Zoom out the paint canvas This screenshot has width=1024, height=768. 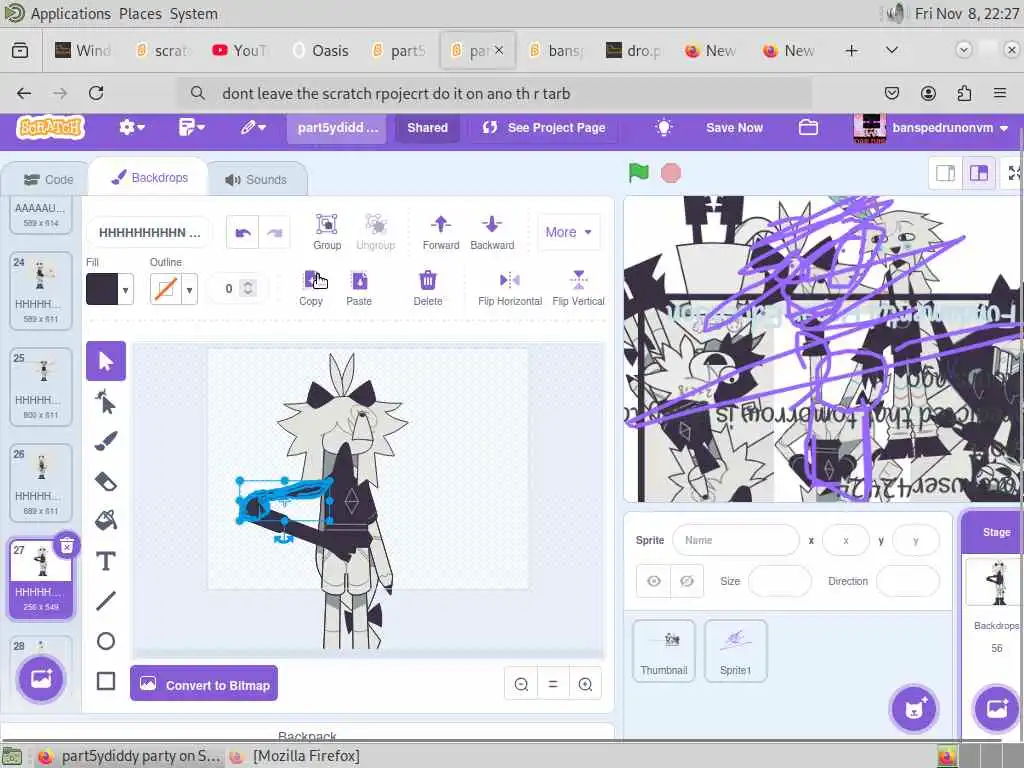[521, 684]
